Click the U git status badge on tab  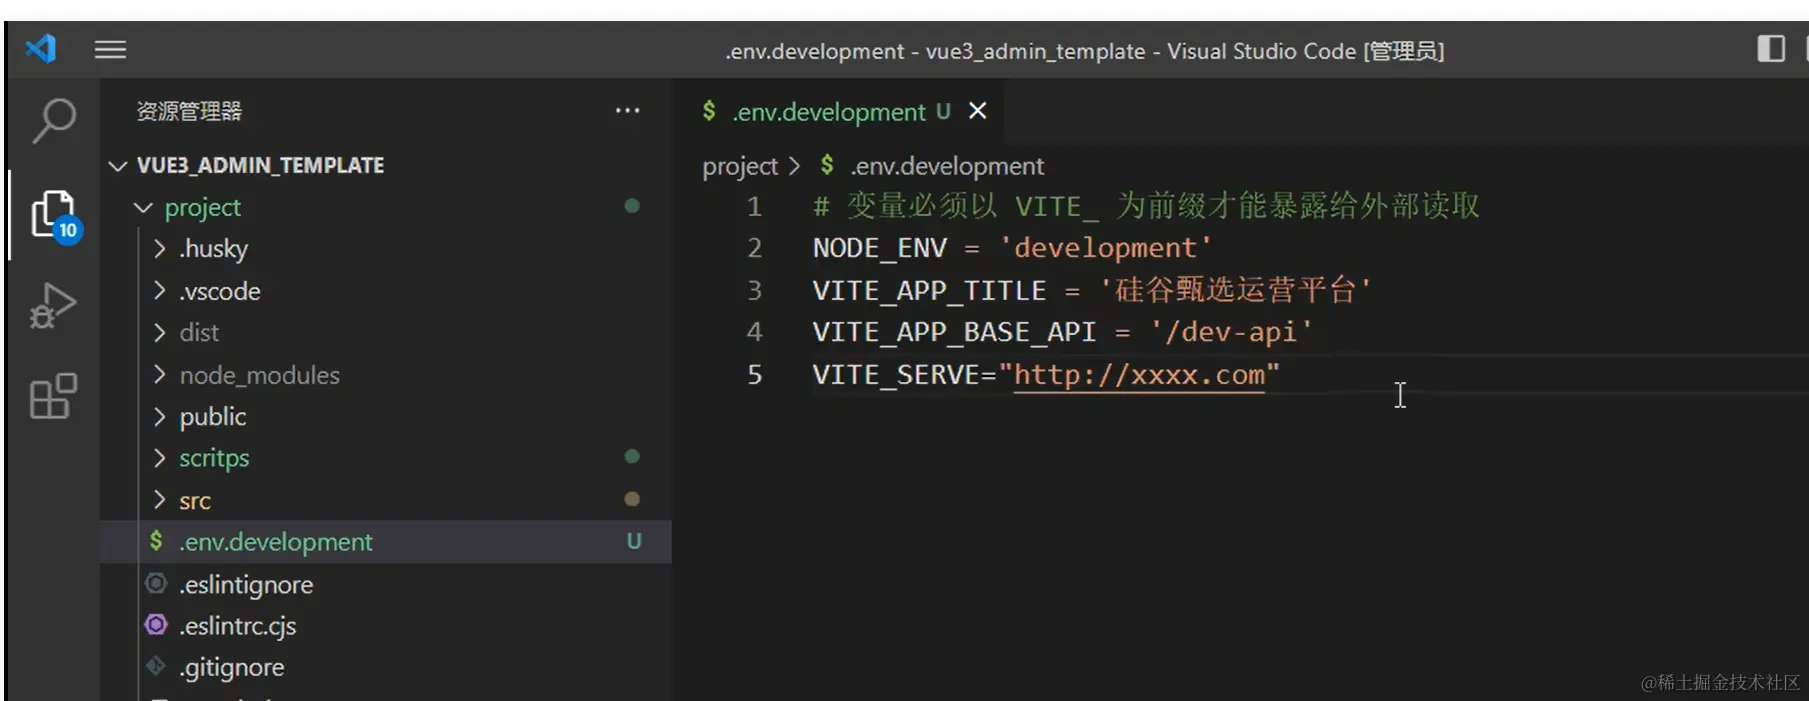click(x=943, y=111)
